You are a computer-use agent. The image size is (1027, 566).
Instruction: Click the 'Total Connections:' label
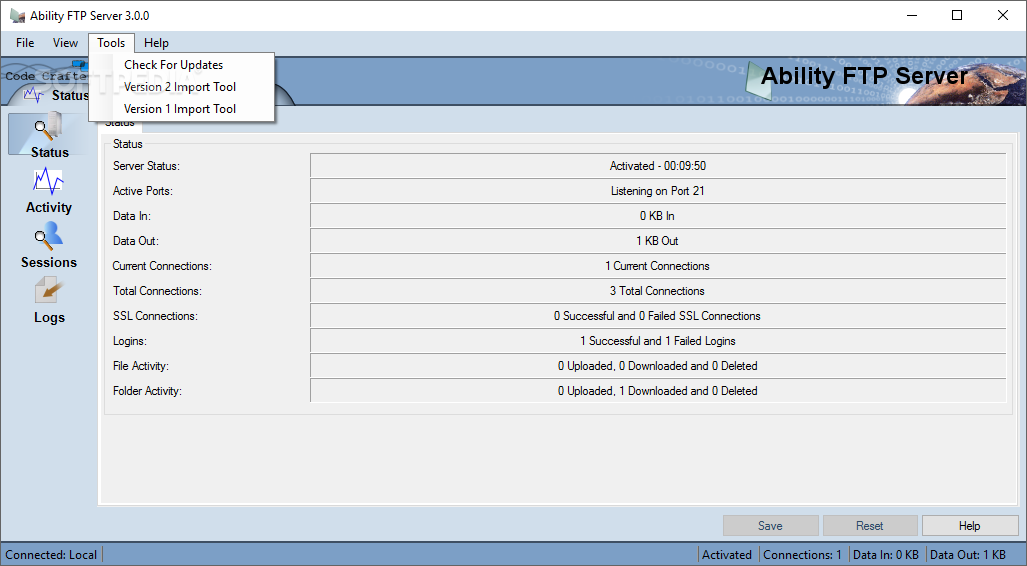[157, 291]
